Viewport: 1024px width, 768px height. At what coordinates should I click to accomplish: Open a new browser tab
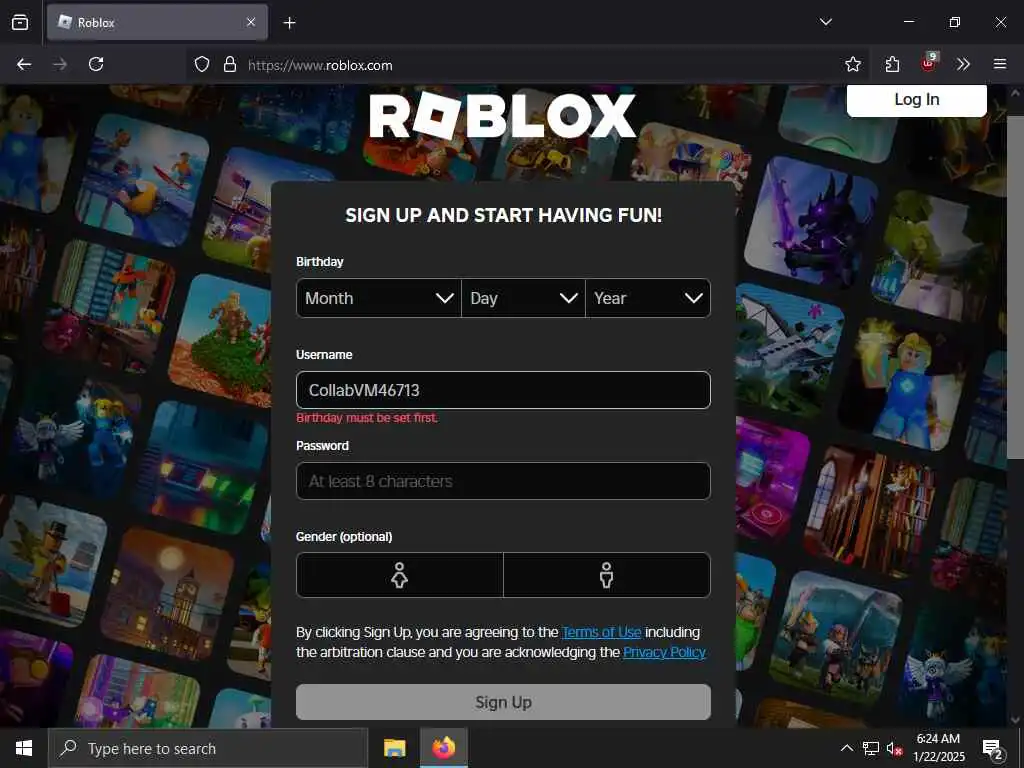289,23
